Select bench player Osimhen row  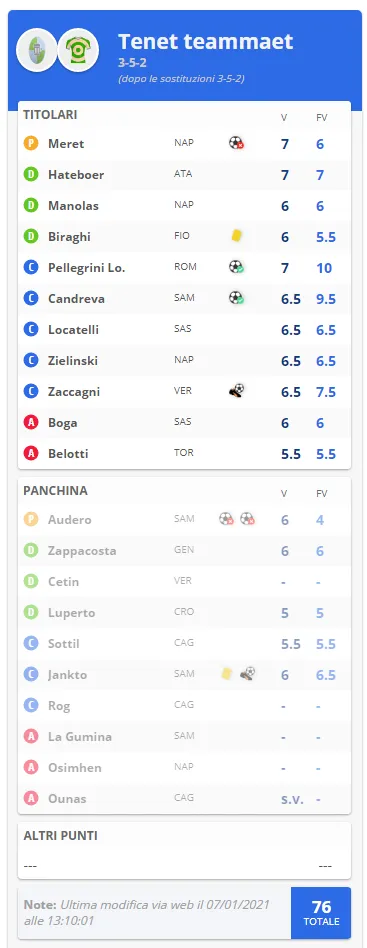tap(184, 768)
